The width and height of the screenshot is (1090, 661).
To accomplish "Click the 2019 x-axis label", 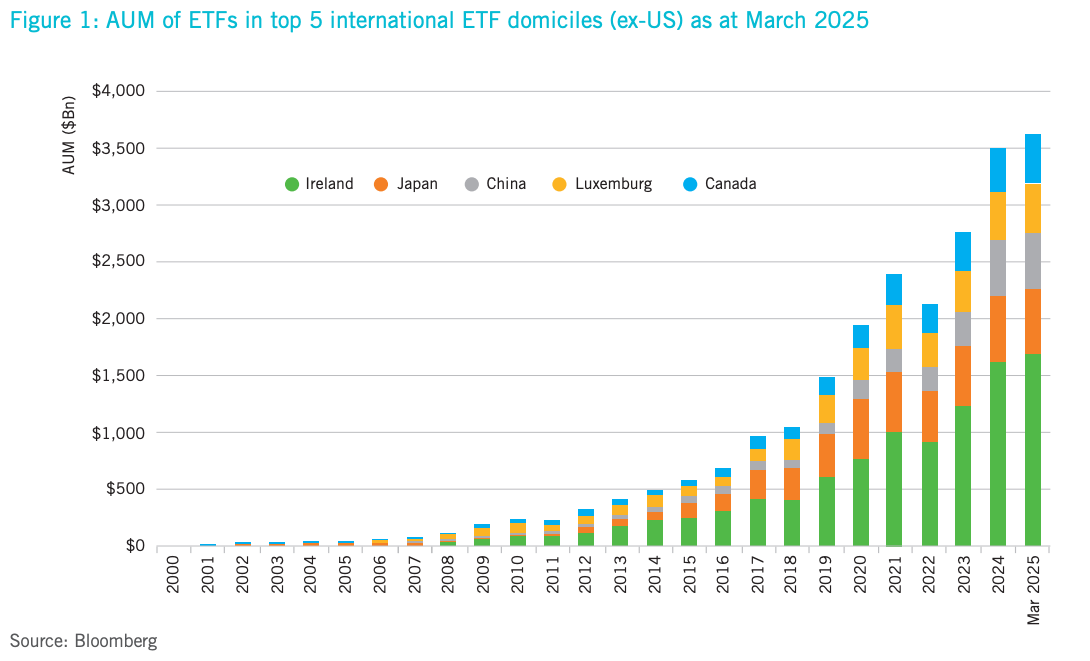I will tap(826, 575).
